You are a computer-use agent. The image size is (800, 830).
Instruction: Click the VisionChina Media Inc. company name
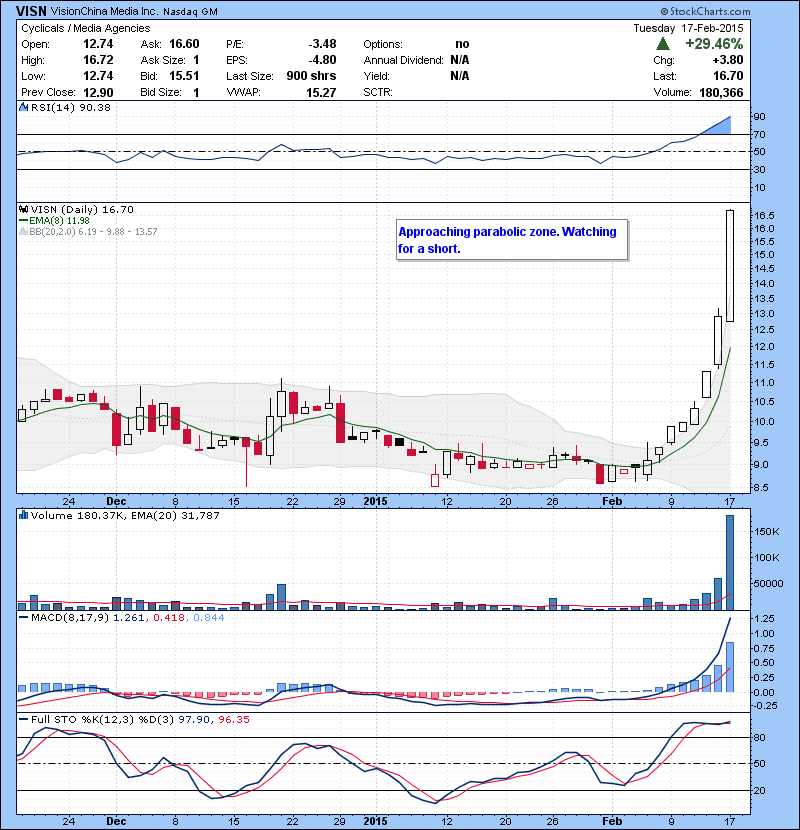pos(104,11)
